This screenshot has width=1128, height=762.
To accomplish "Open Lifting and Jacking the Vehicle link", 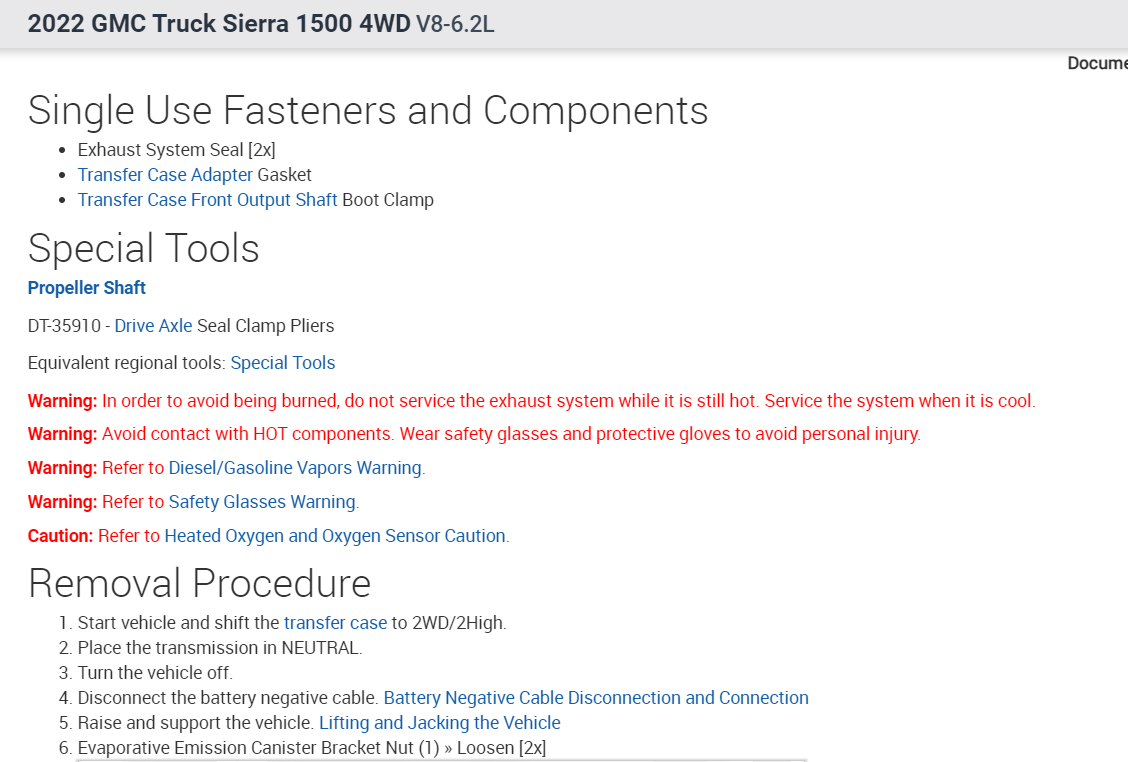I will tap(440, 723).
